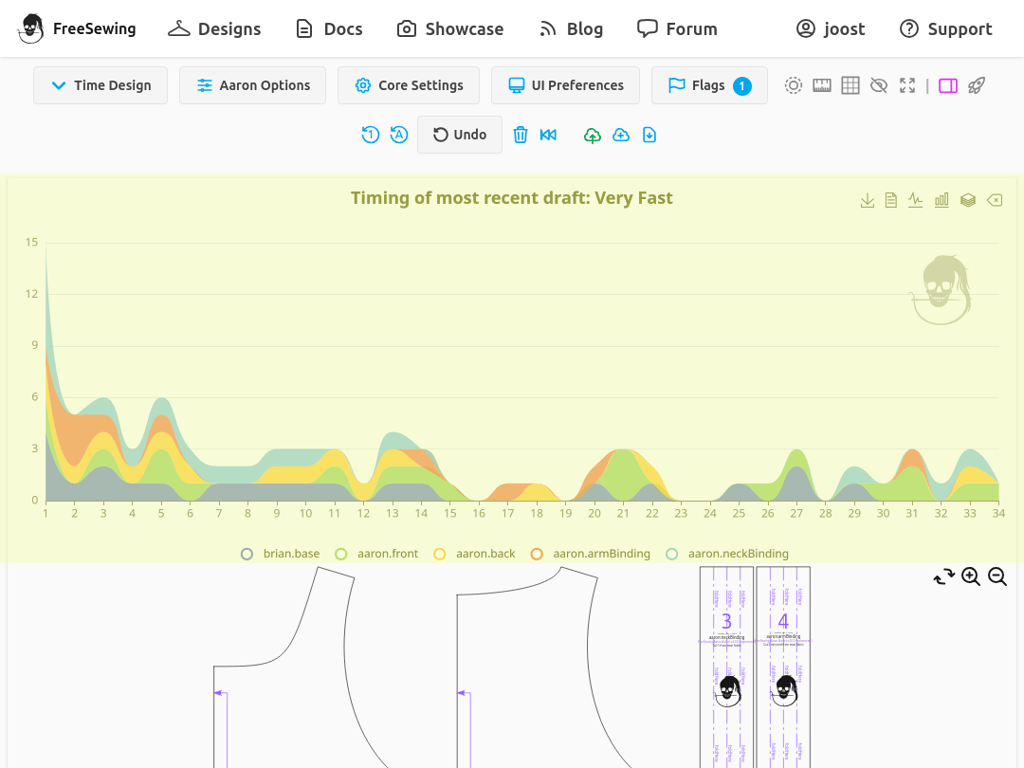Open the Forum link

[677, 29]
